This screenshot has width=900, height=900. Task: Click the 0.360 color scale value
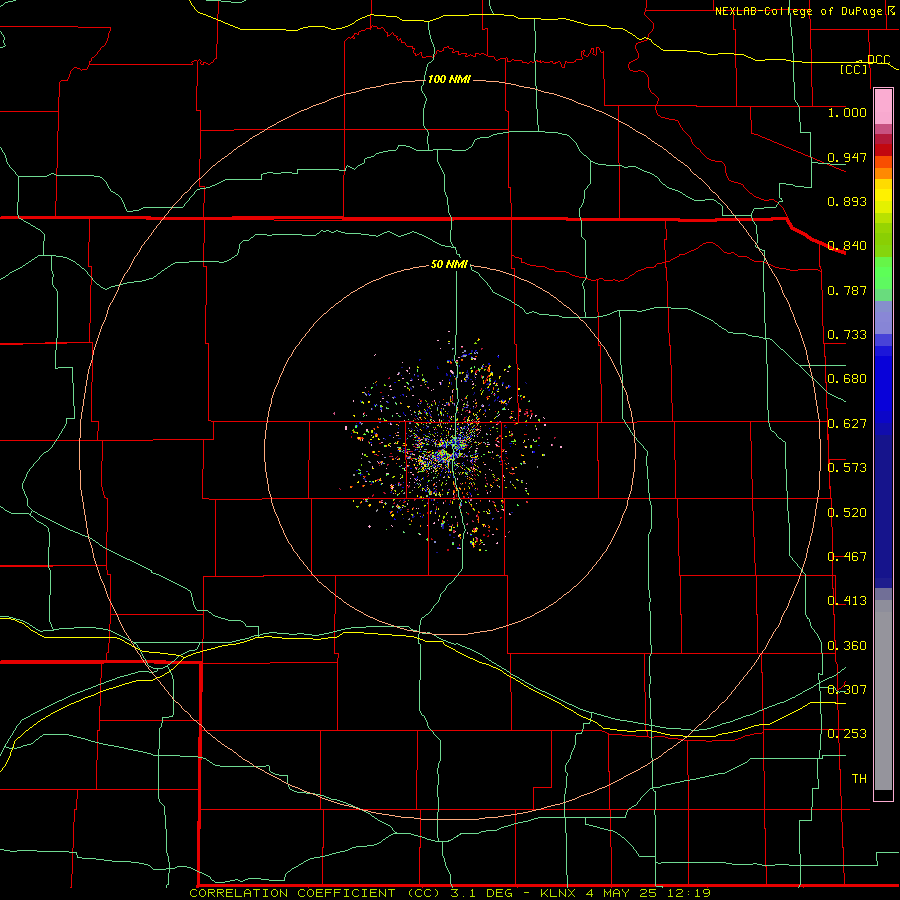click(x=847, y=646)
